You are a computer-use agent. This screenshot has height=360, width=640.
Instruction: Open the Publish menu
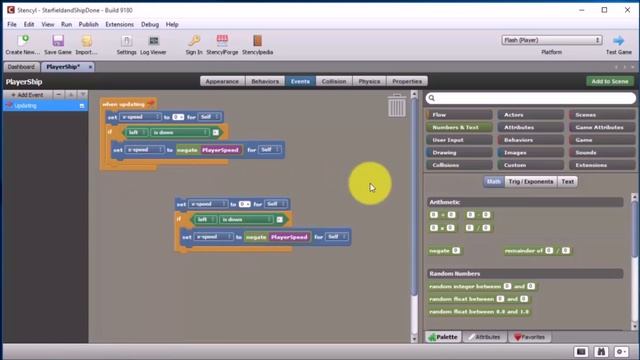89,24
